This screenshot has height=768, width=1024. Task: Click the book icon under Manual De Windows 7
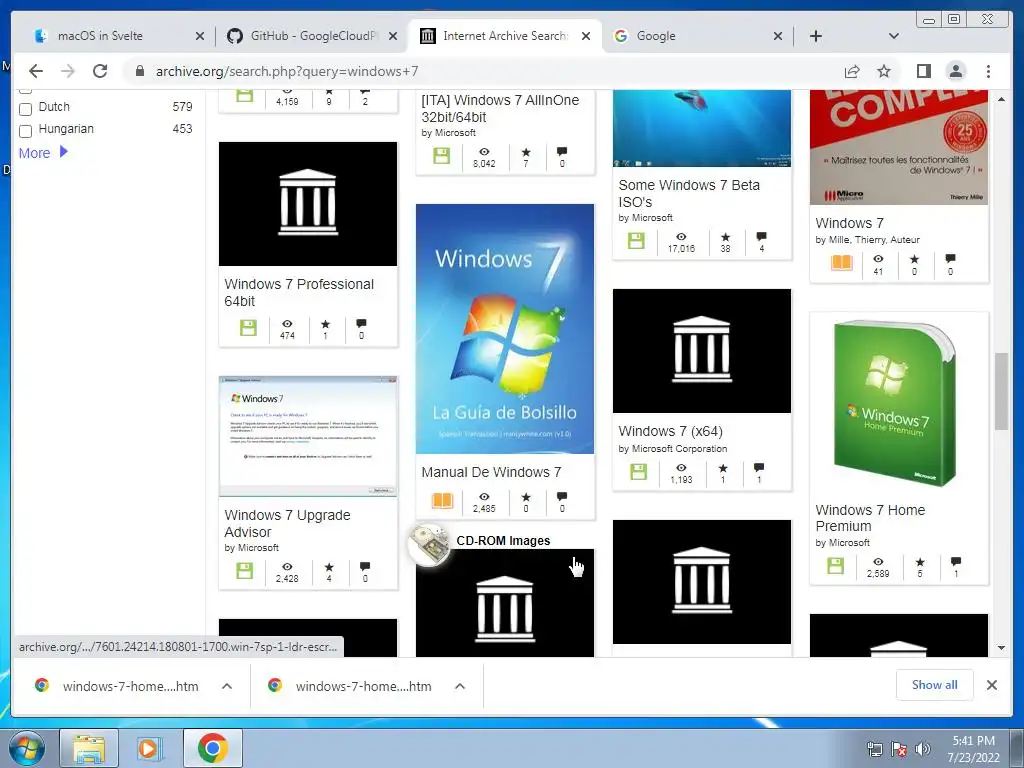[442, 501]
